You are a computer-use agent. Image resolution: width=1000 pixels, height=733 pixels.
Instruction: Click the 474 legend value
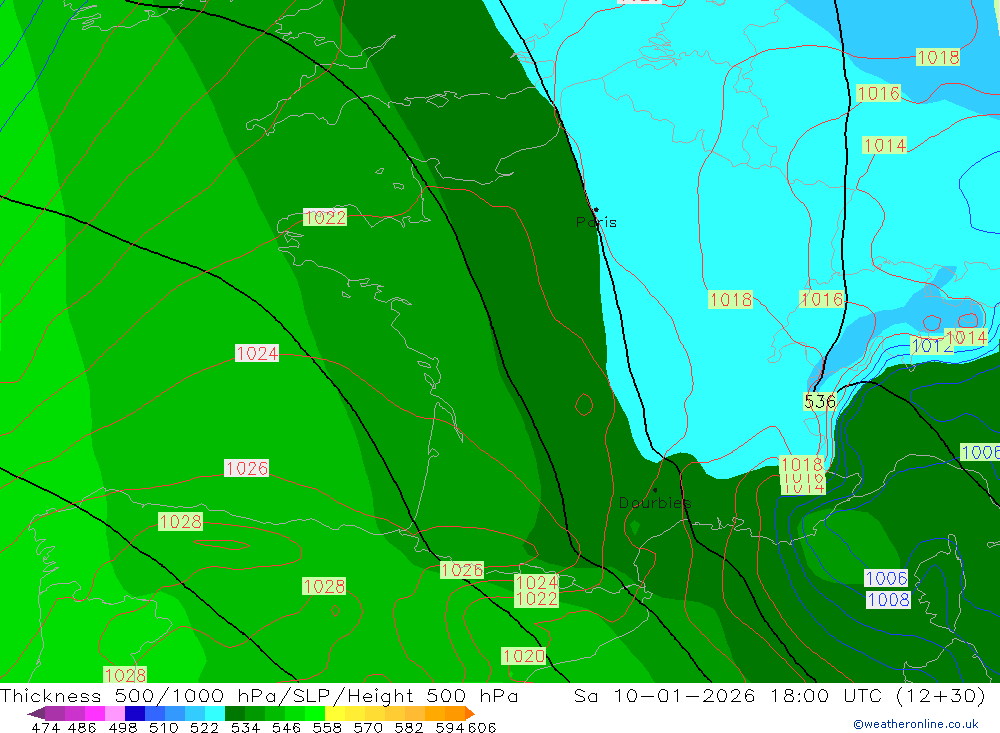pyautogui.click(x=45, y=728)
